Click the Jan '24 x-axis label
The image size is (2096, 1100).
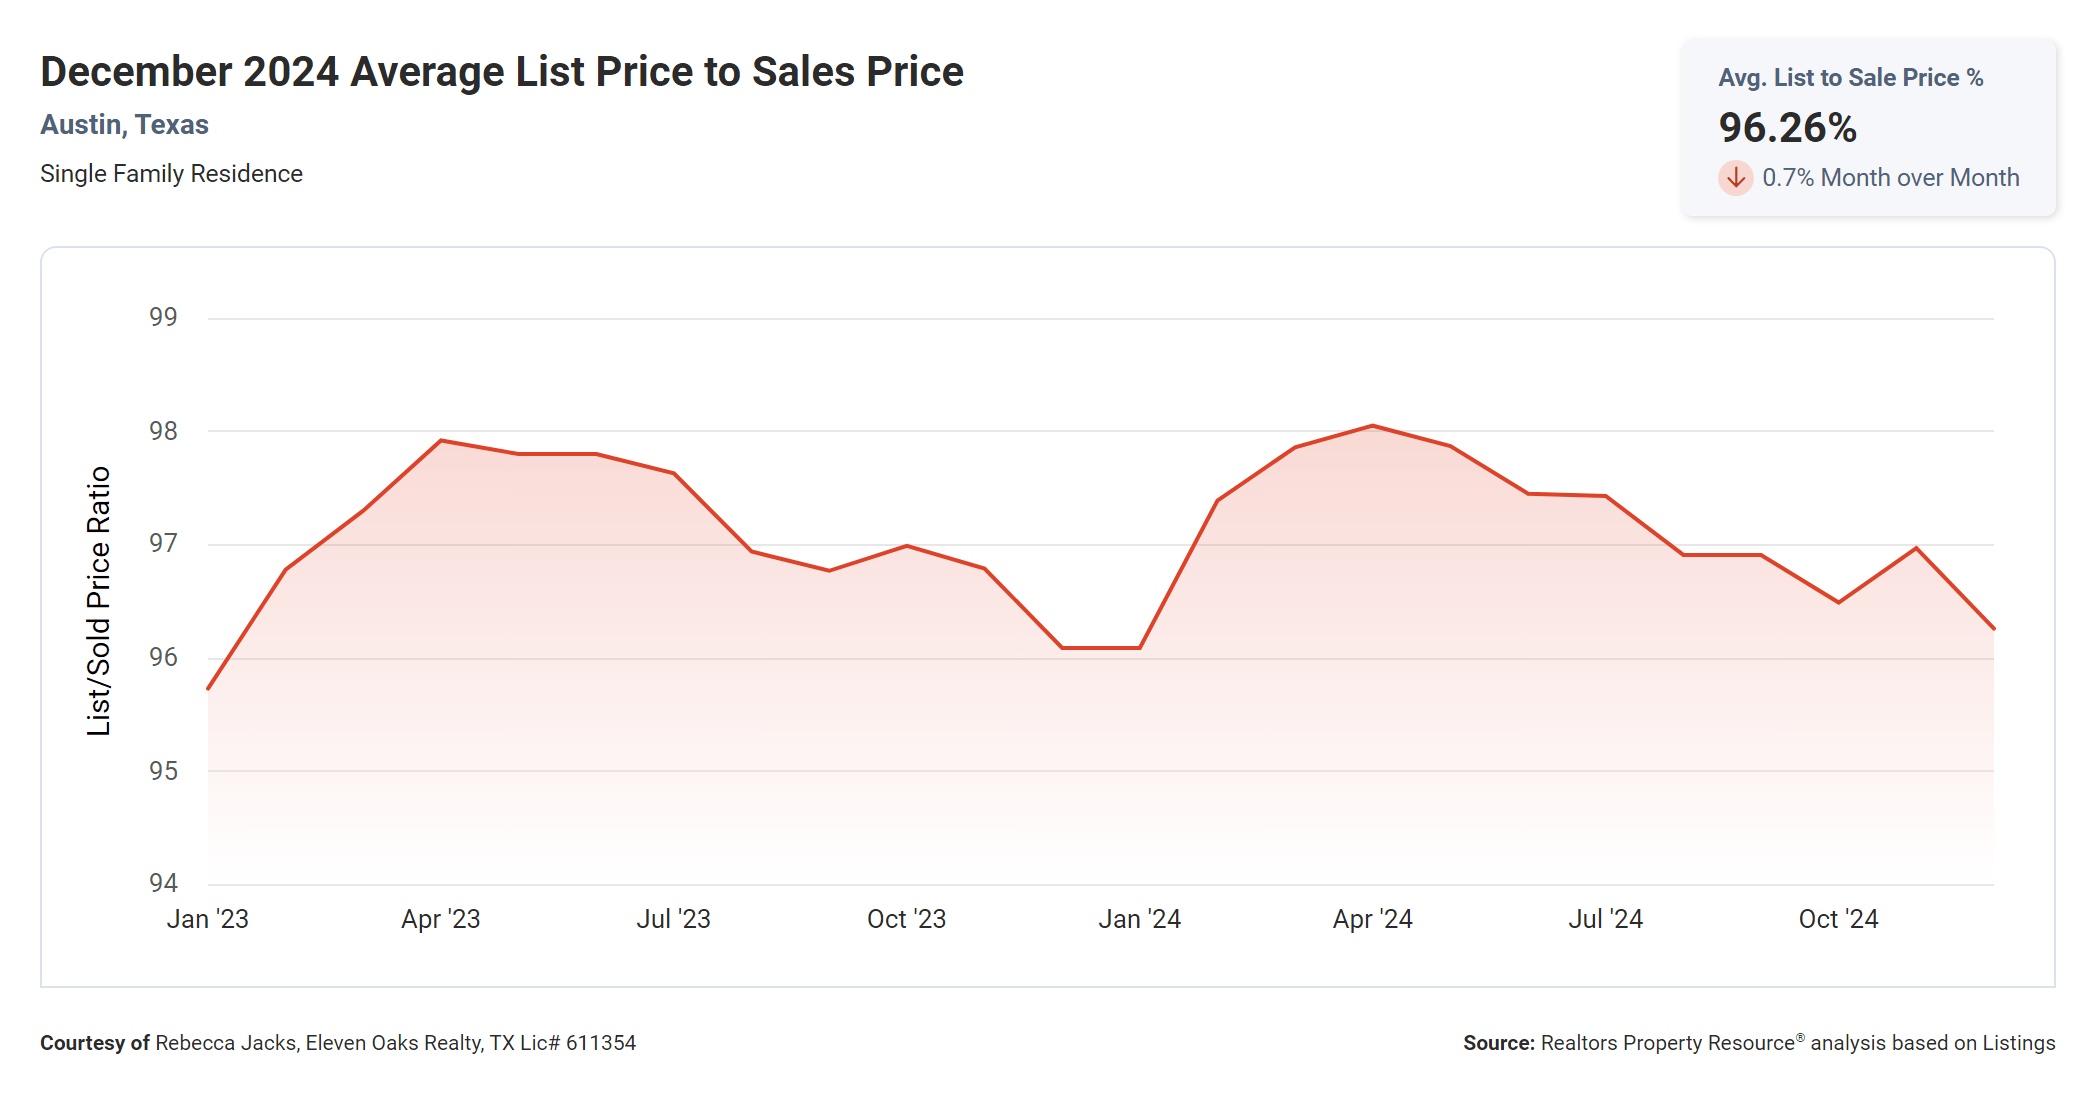(1139, 919)
